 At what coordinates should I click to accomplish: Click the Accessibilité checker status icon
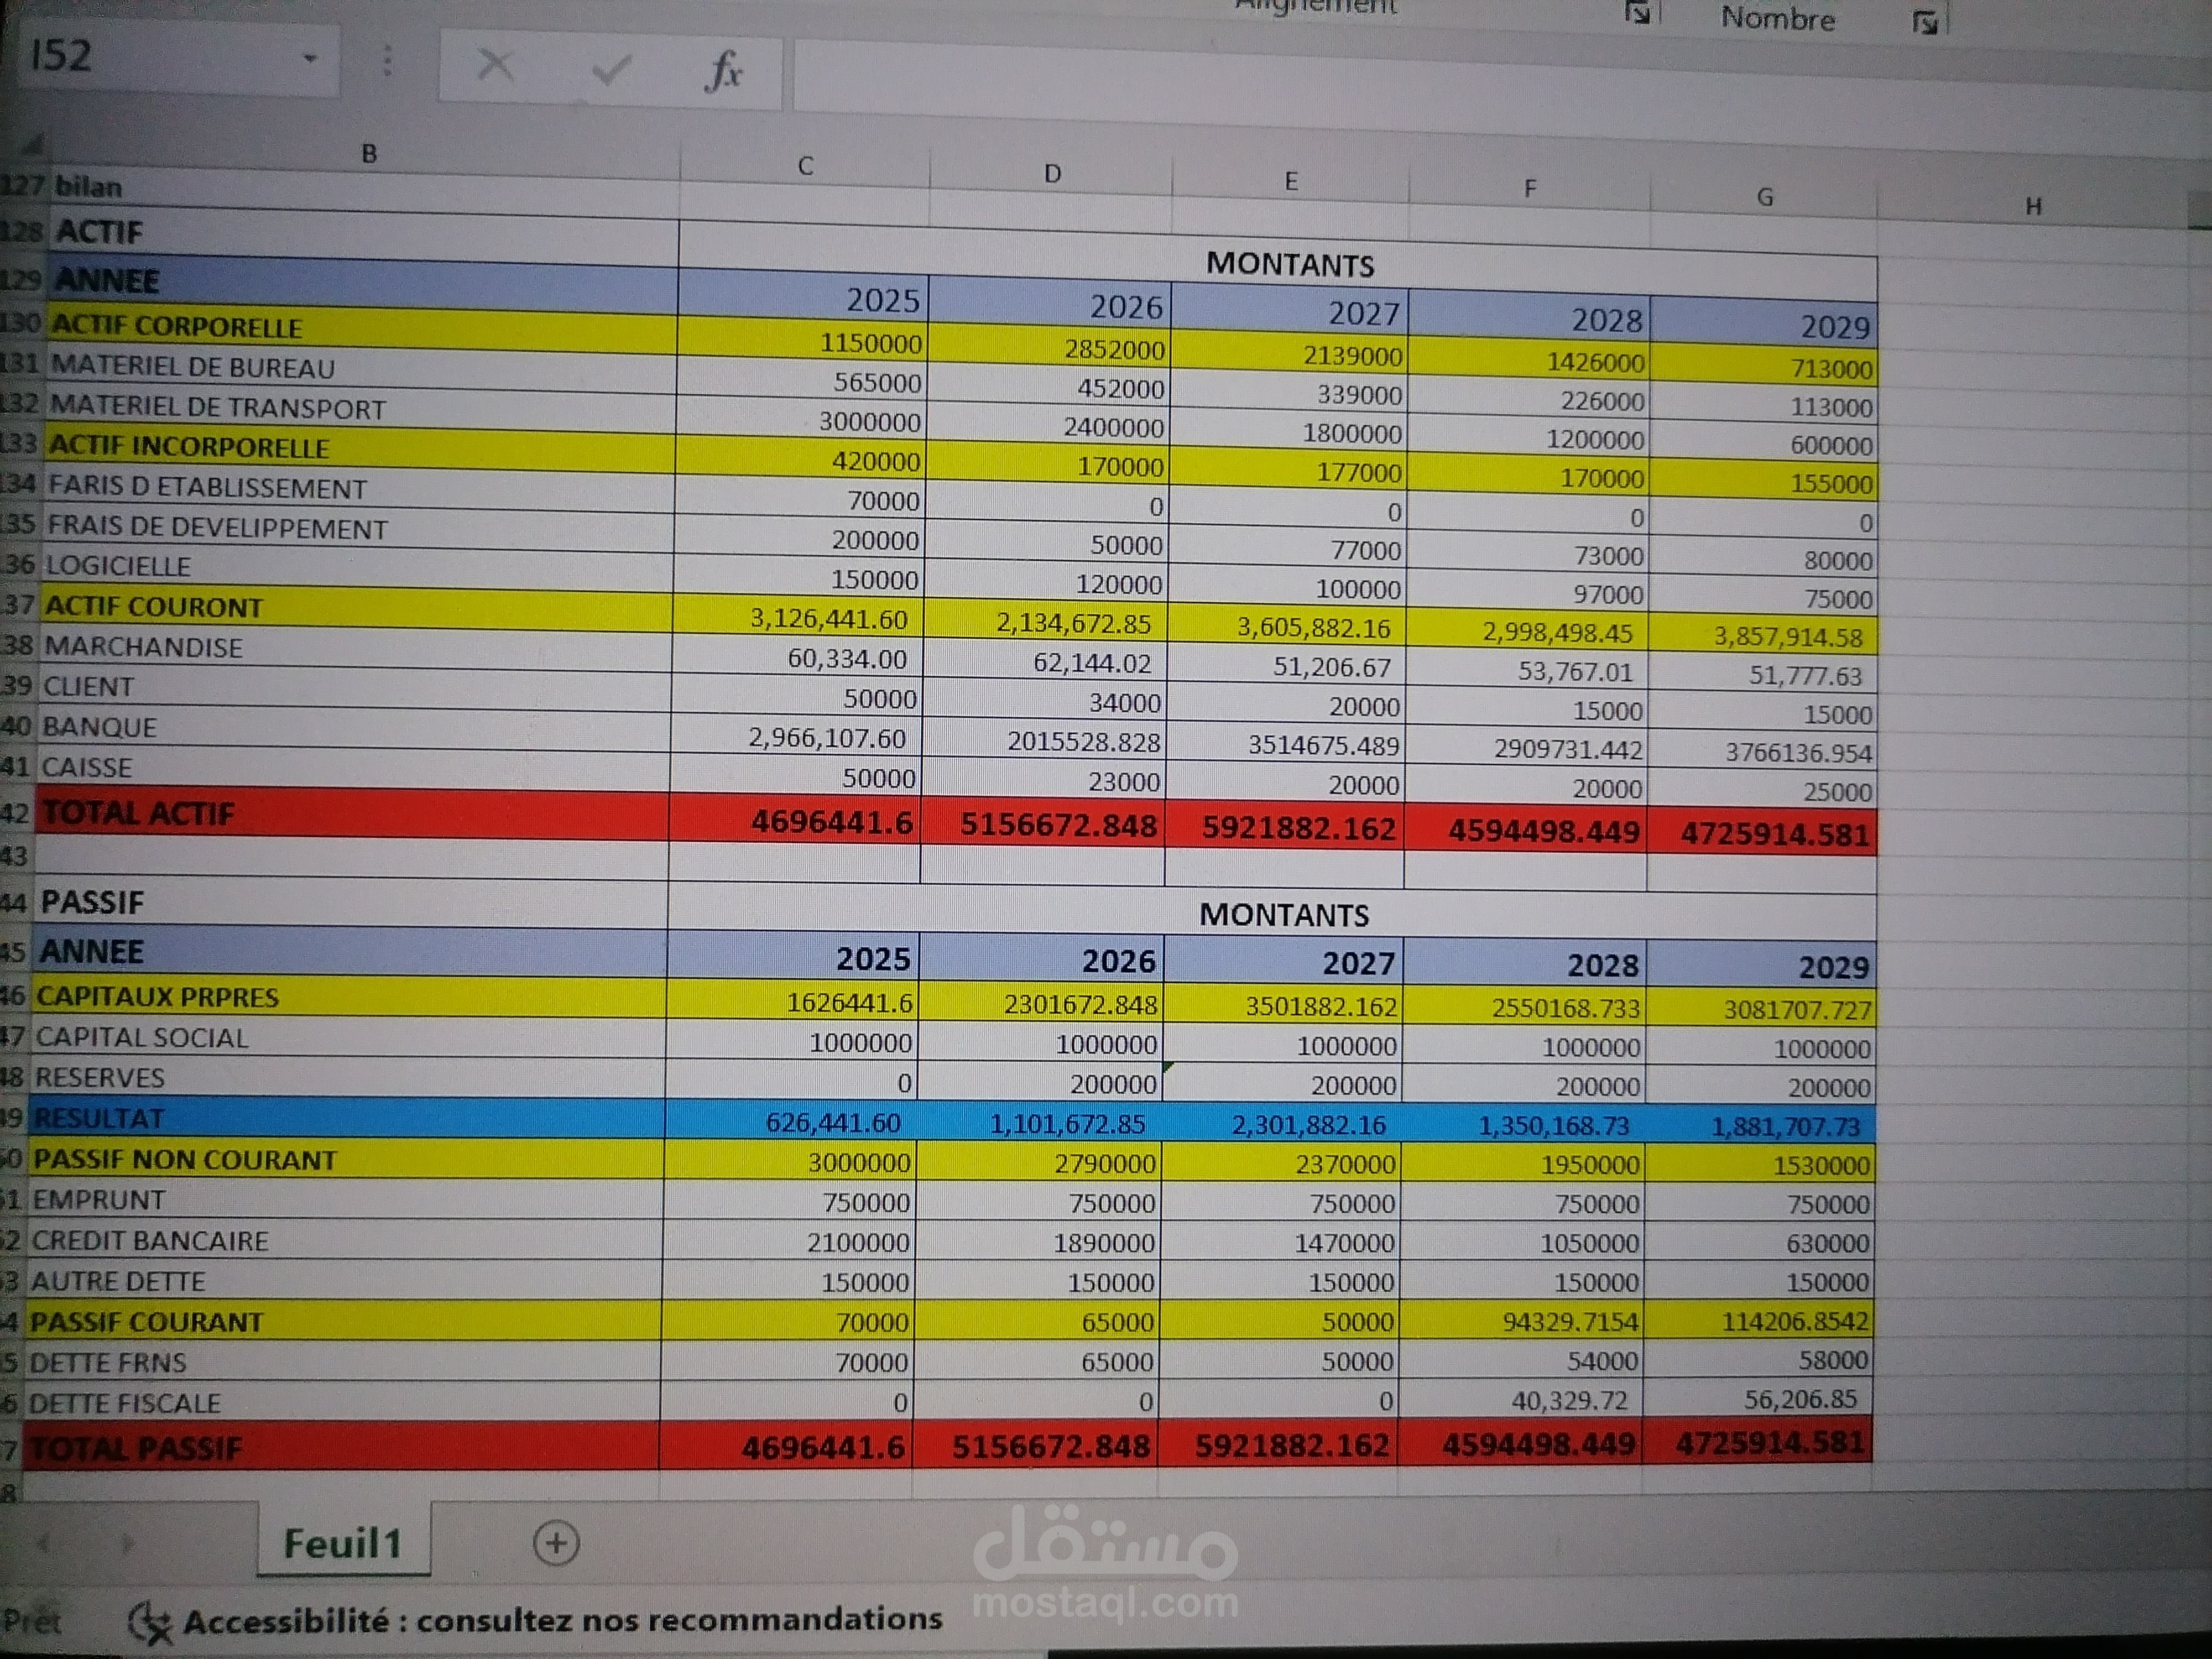[150, 1622]
